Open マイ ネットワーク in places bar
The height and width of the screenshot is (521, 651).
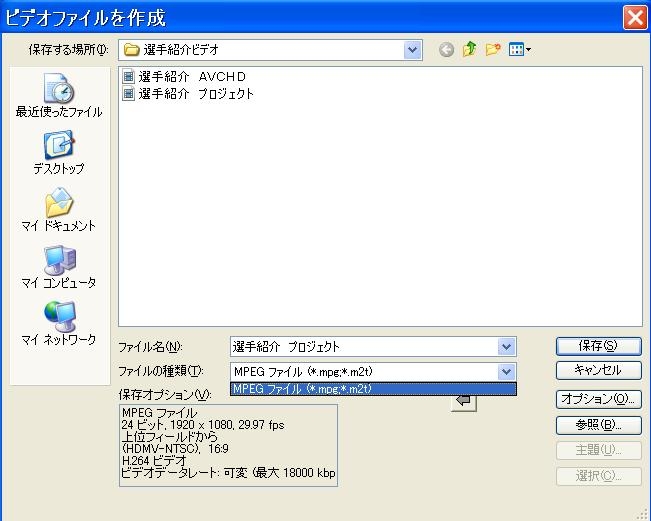point(59,323)
